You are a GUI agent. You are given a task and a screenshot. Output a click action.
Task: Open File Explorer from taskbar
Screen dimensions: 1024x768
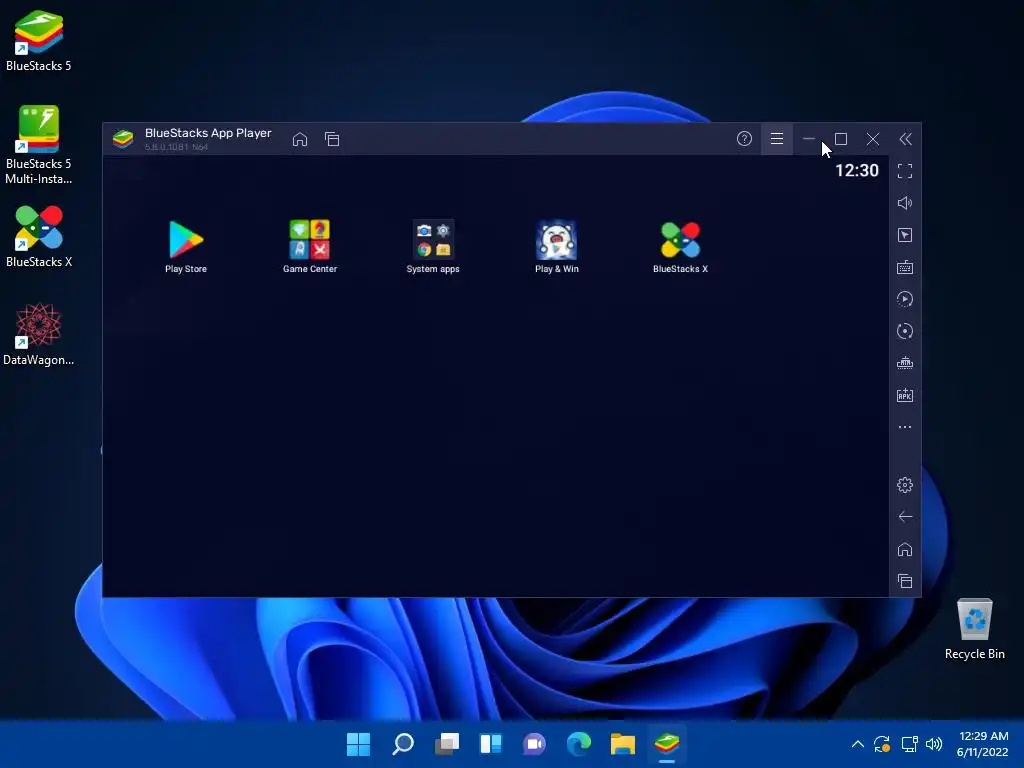click(622, 744)
